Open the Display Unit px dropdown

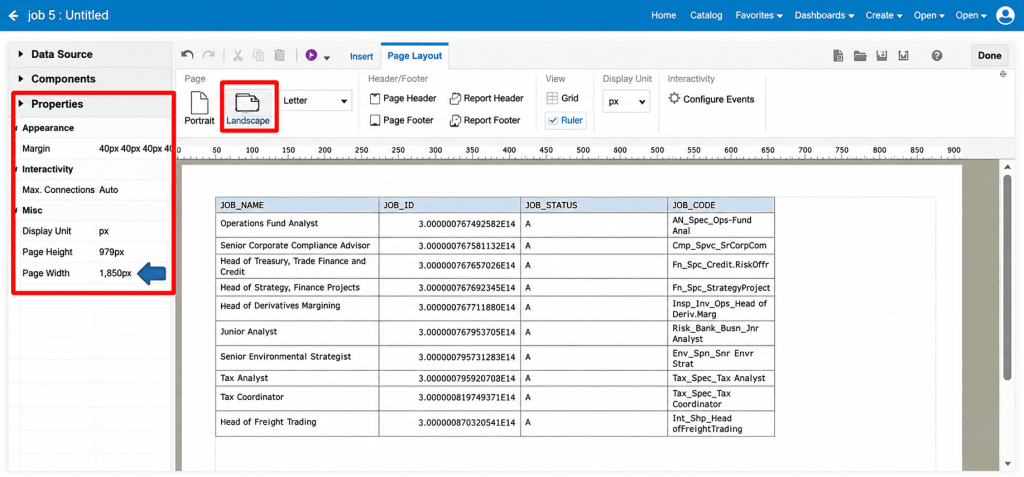tap(626, 101)
